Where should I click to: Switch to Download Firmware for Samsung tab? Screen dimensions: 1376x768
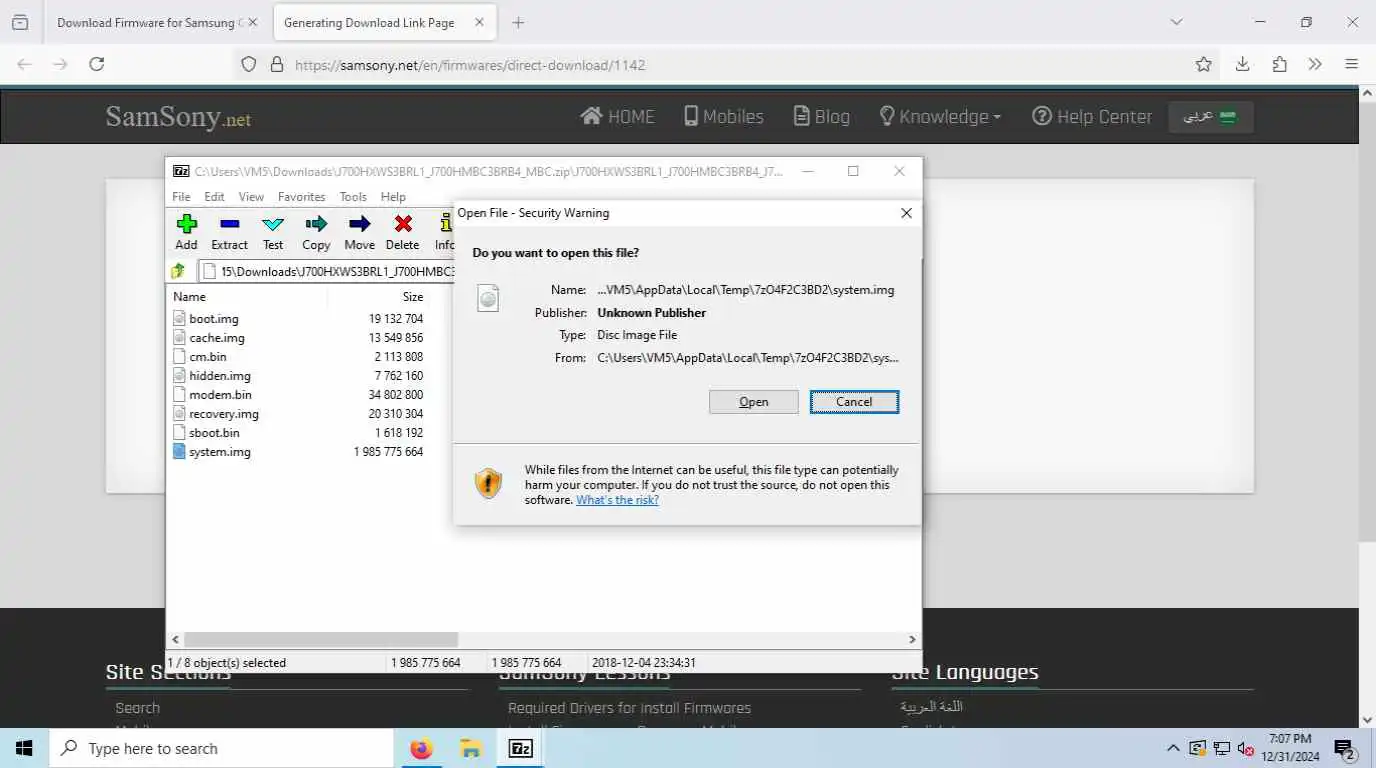tap(150, 22)
